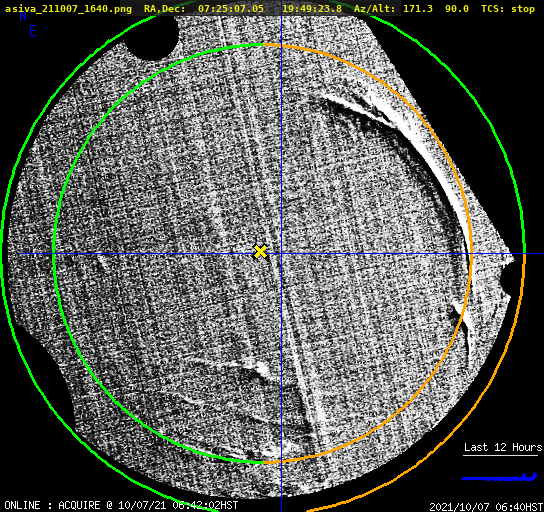Select the Dec value 19:49:23.8
The height and width of the screenshot is (512, 544).
[x=312, y=9]
